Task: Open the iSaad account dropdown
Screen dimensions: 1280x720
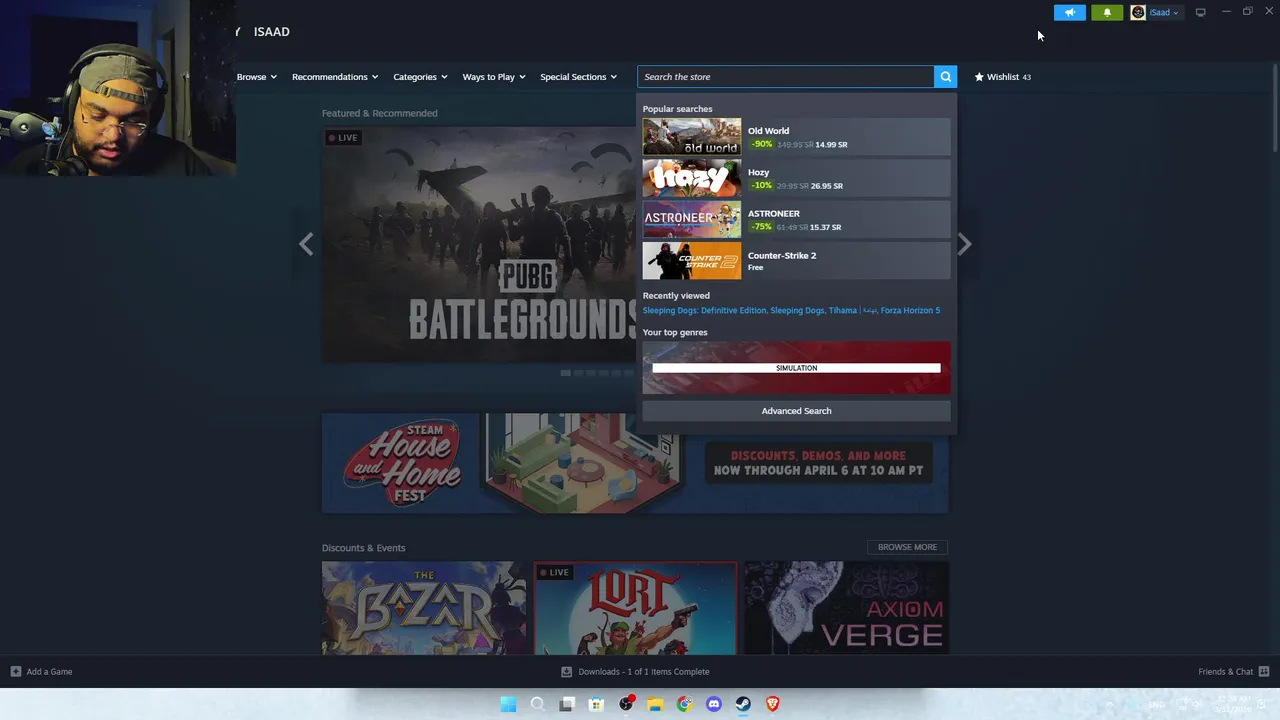Action: (1164, 13)
